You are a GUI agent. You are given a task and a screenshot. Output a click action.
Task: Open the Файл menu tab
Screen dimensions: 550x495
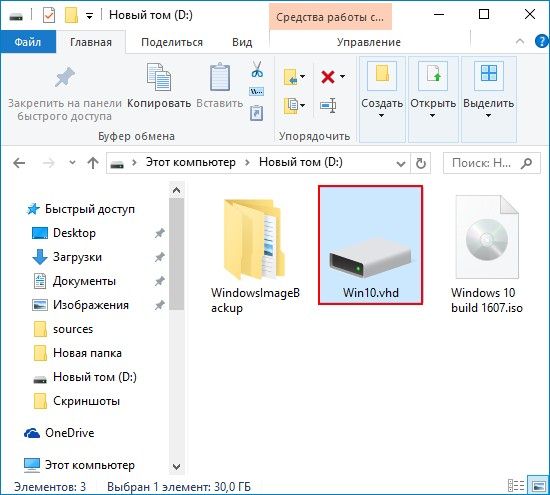(x=28, y=42)
